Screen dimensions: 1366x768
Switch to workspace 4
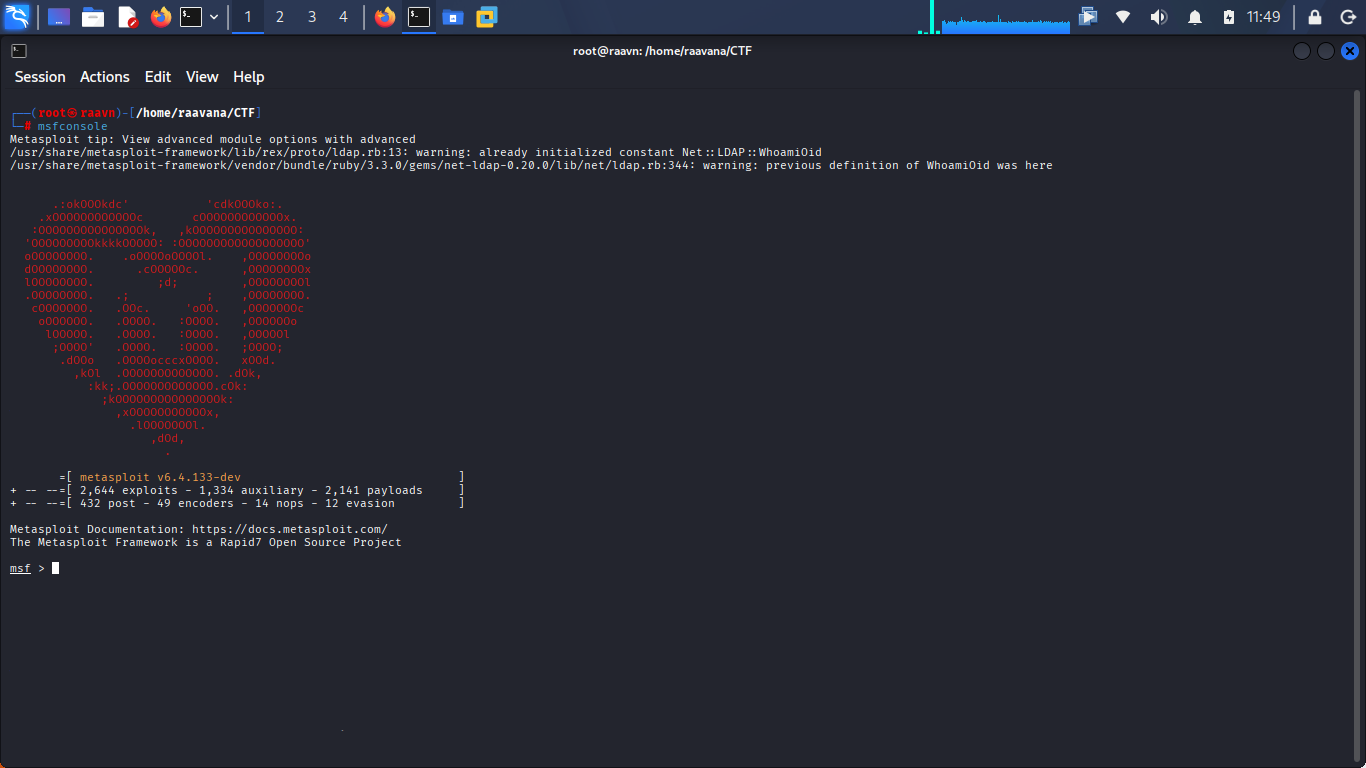(x=344, y=17)
